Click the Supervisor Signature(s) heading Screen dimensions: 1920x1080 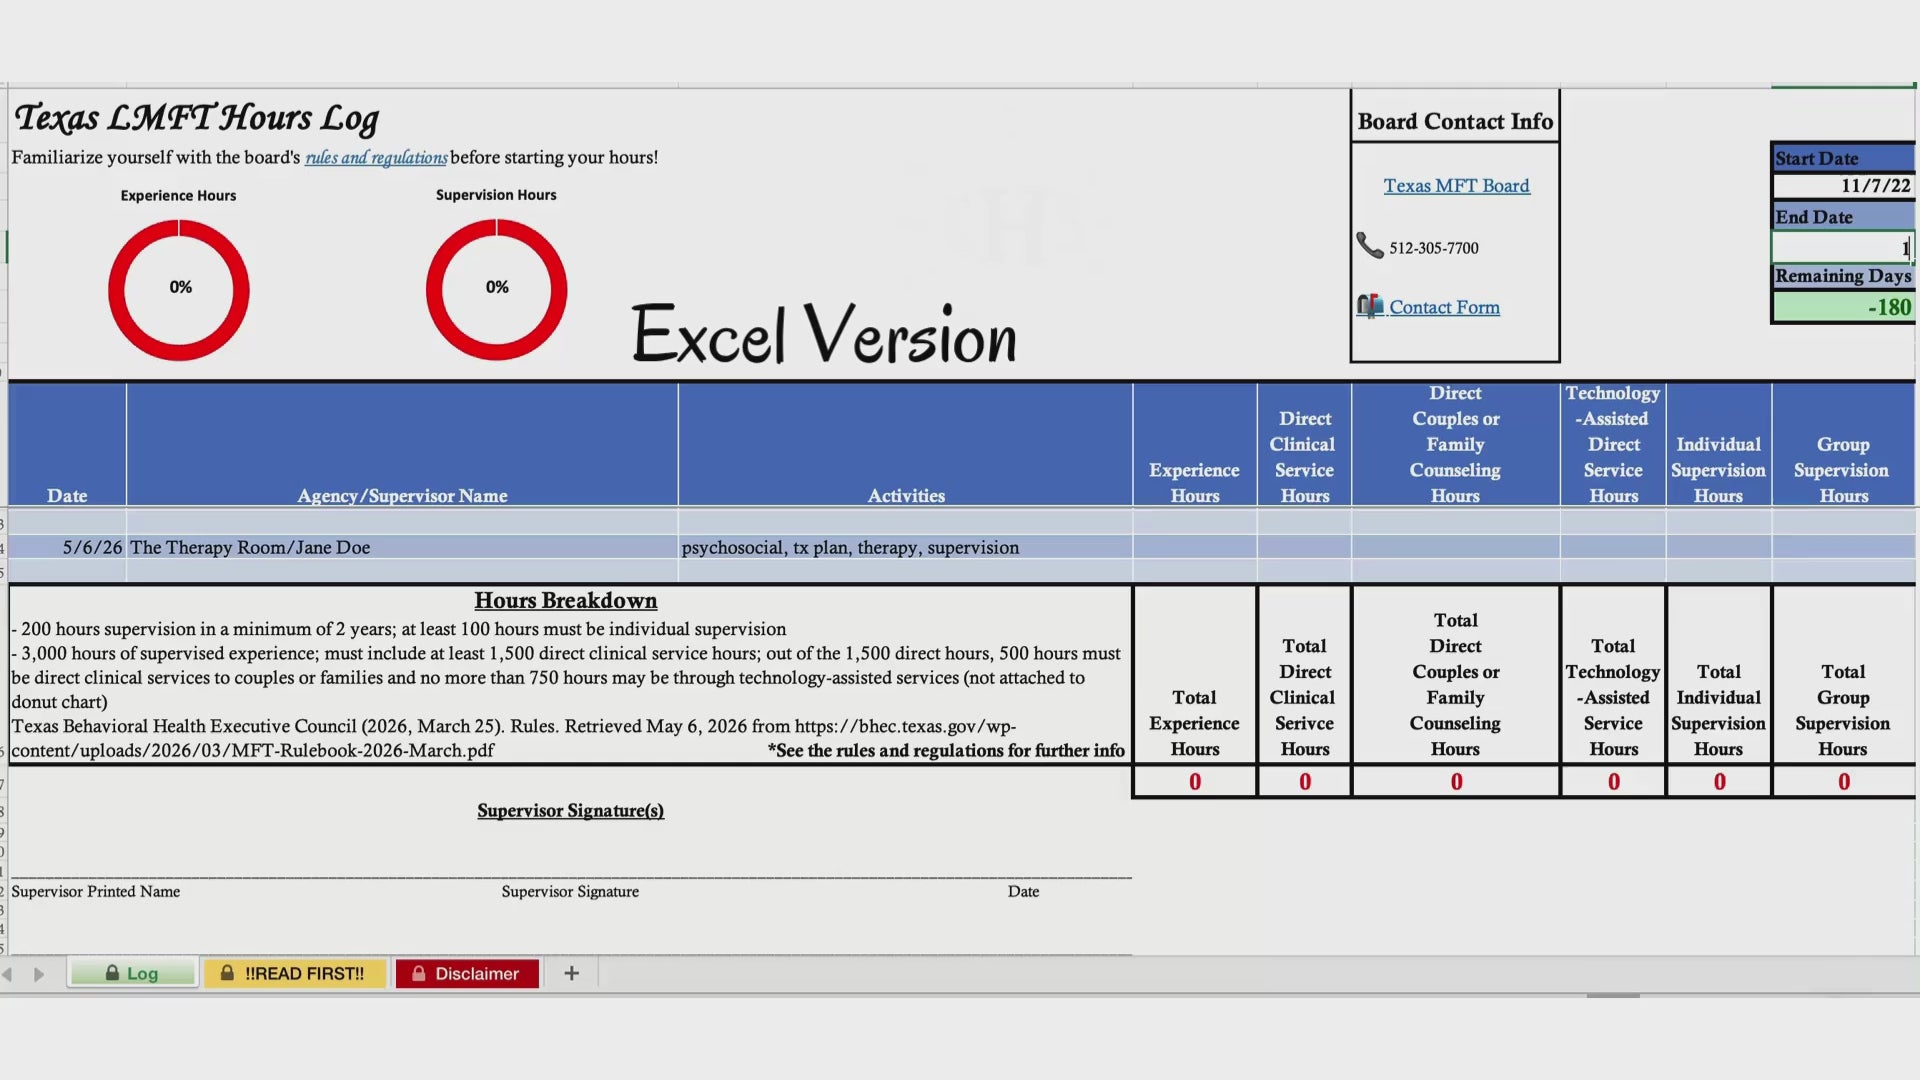tap(570, 810)
